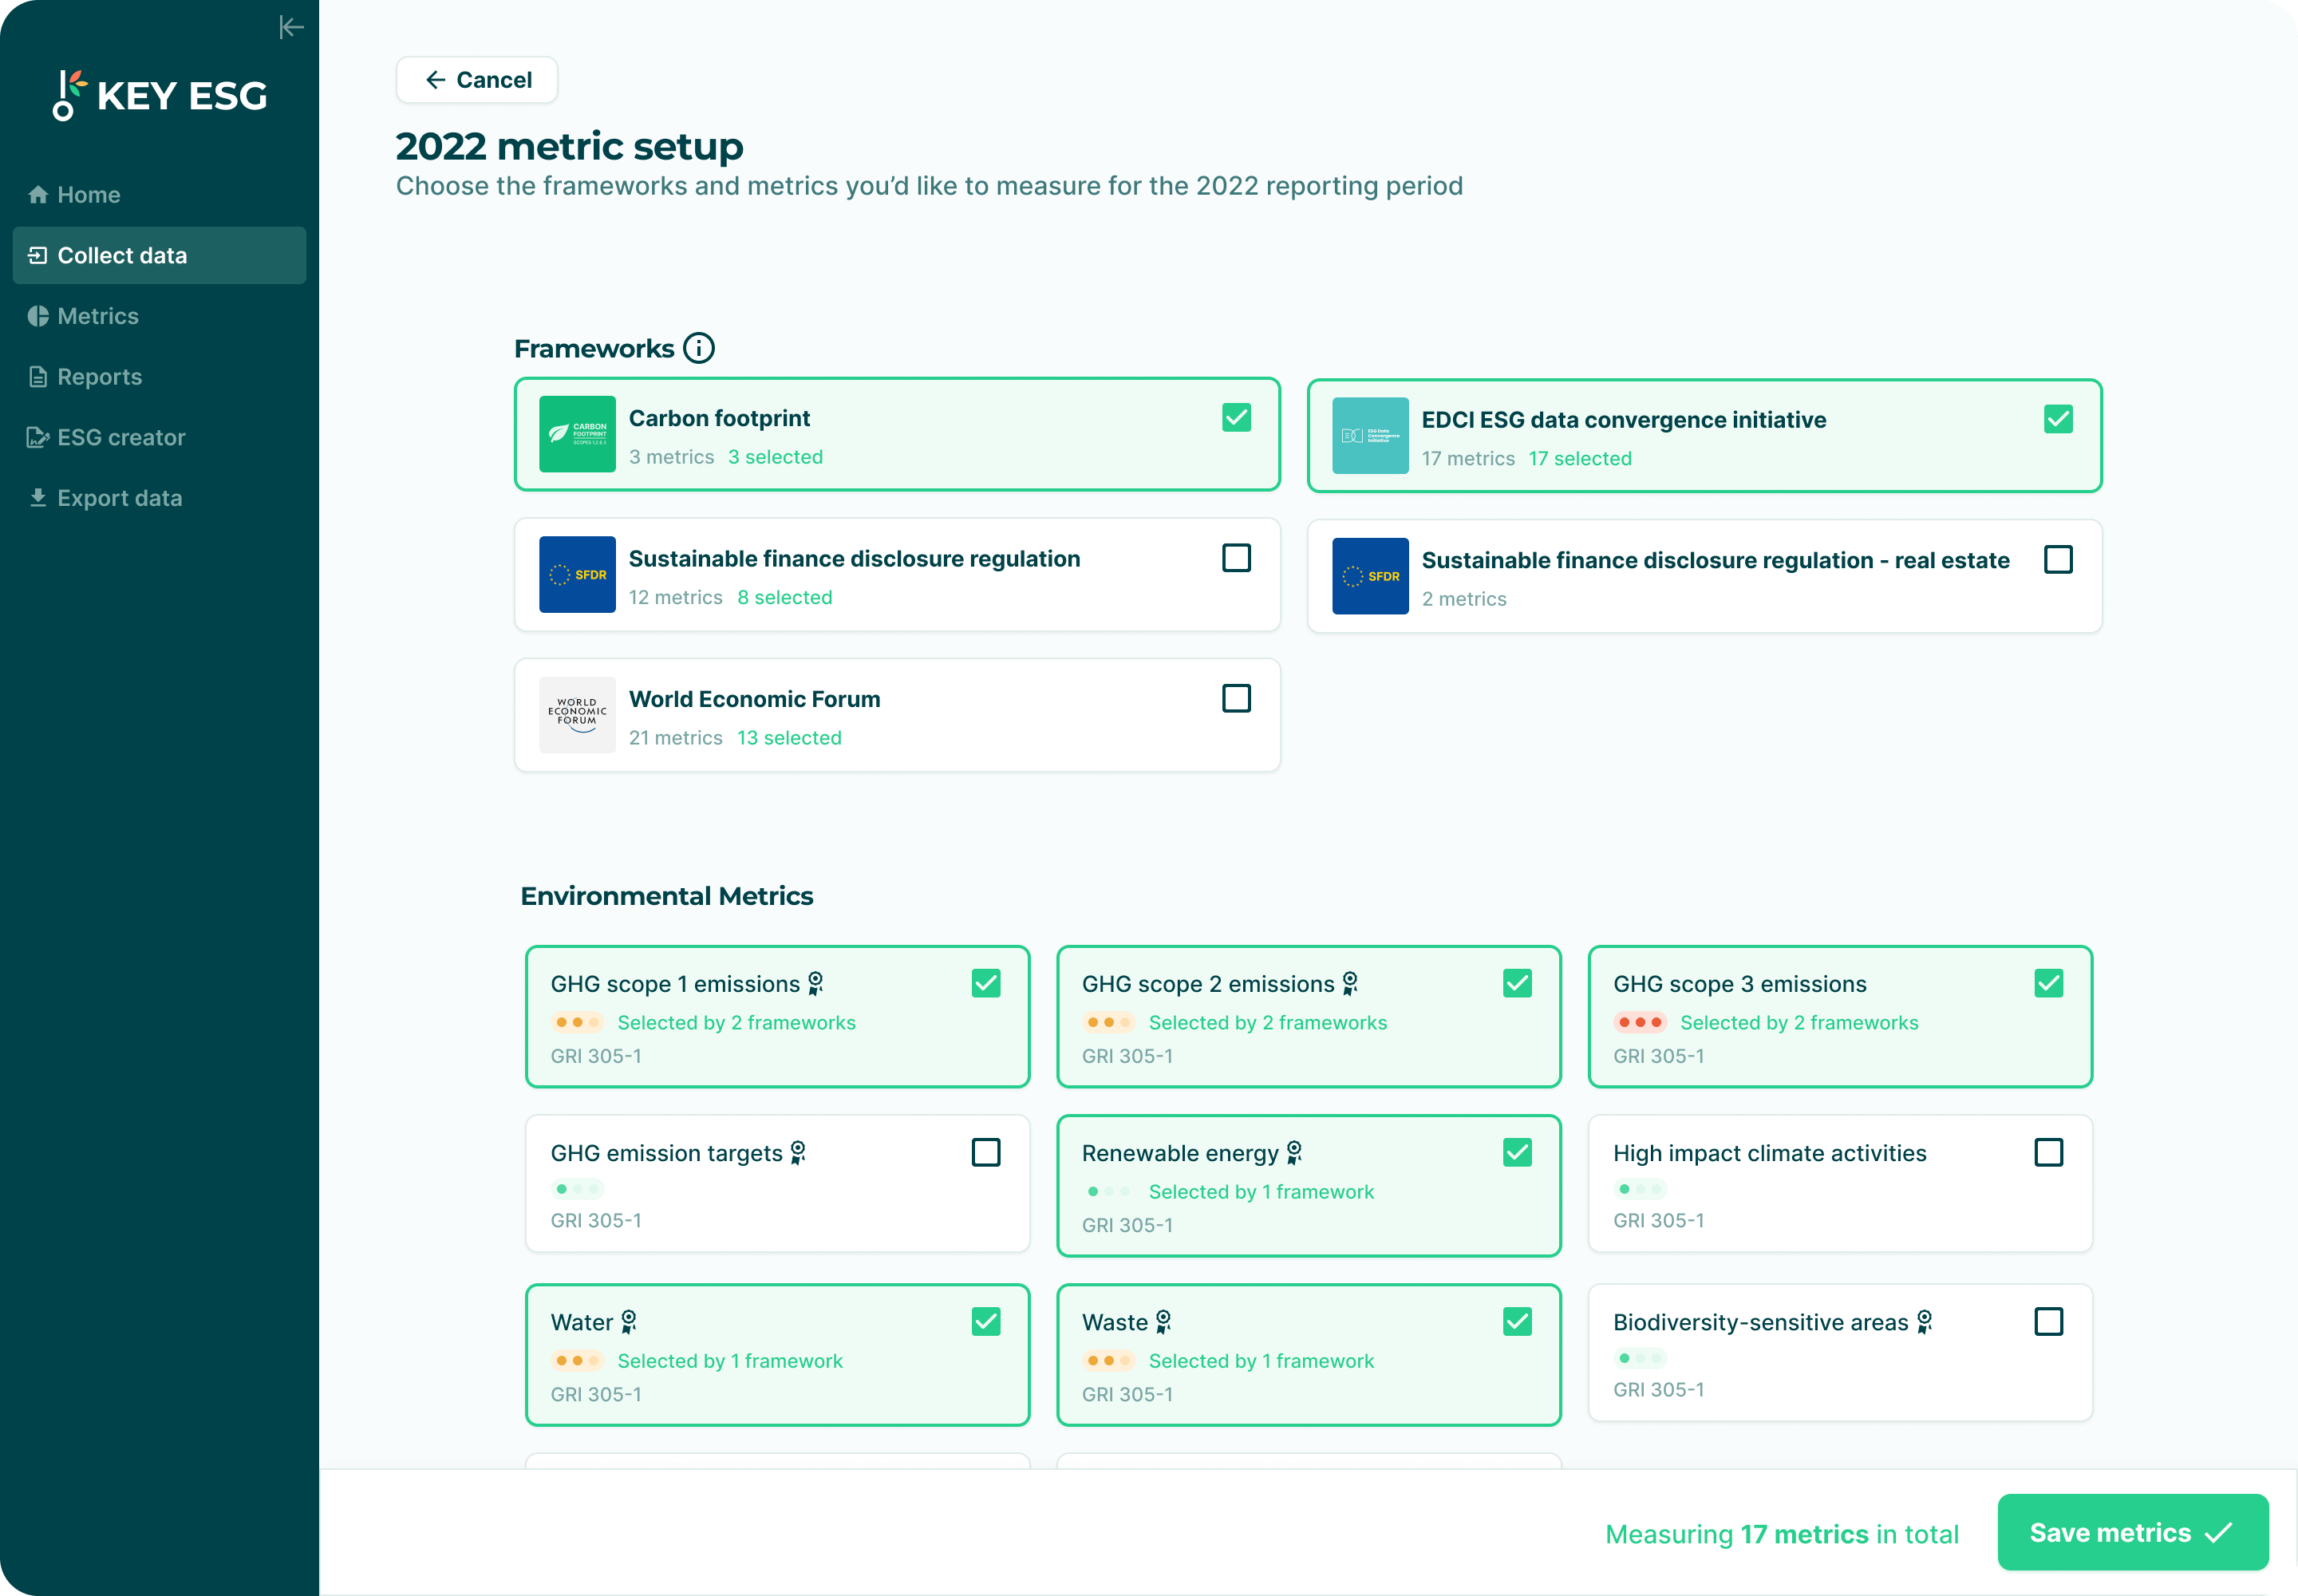Image resolution: width=2298 pixels, height=1596 pixels.
Task: Uncheck the EDCI ESG data convergence initiative framework
Action: (x=2057, y=418)
